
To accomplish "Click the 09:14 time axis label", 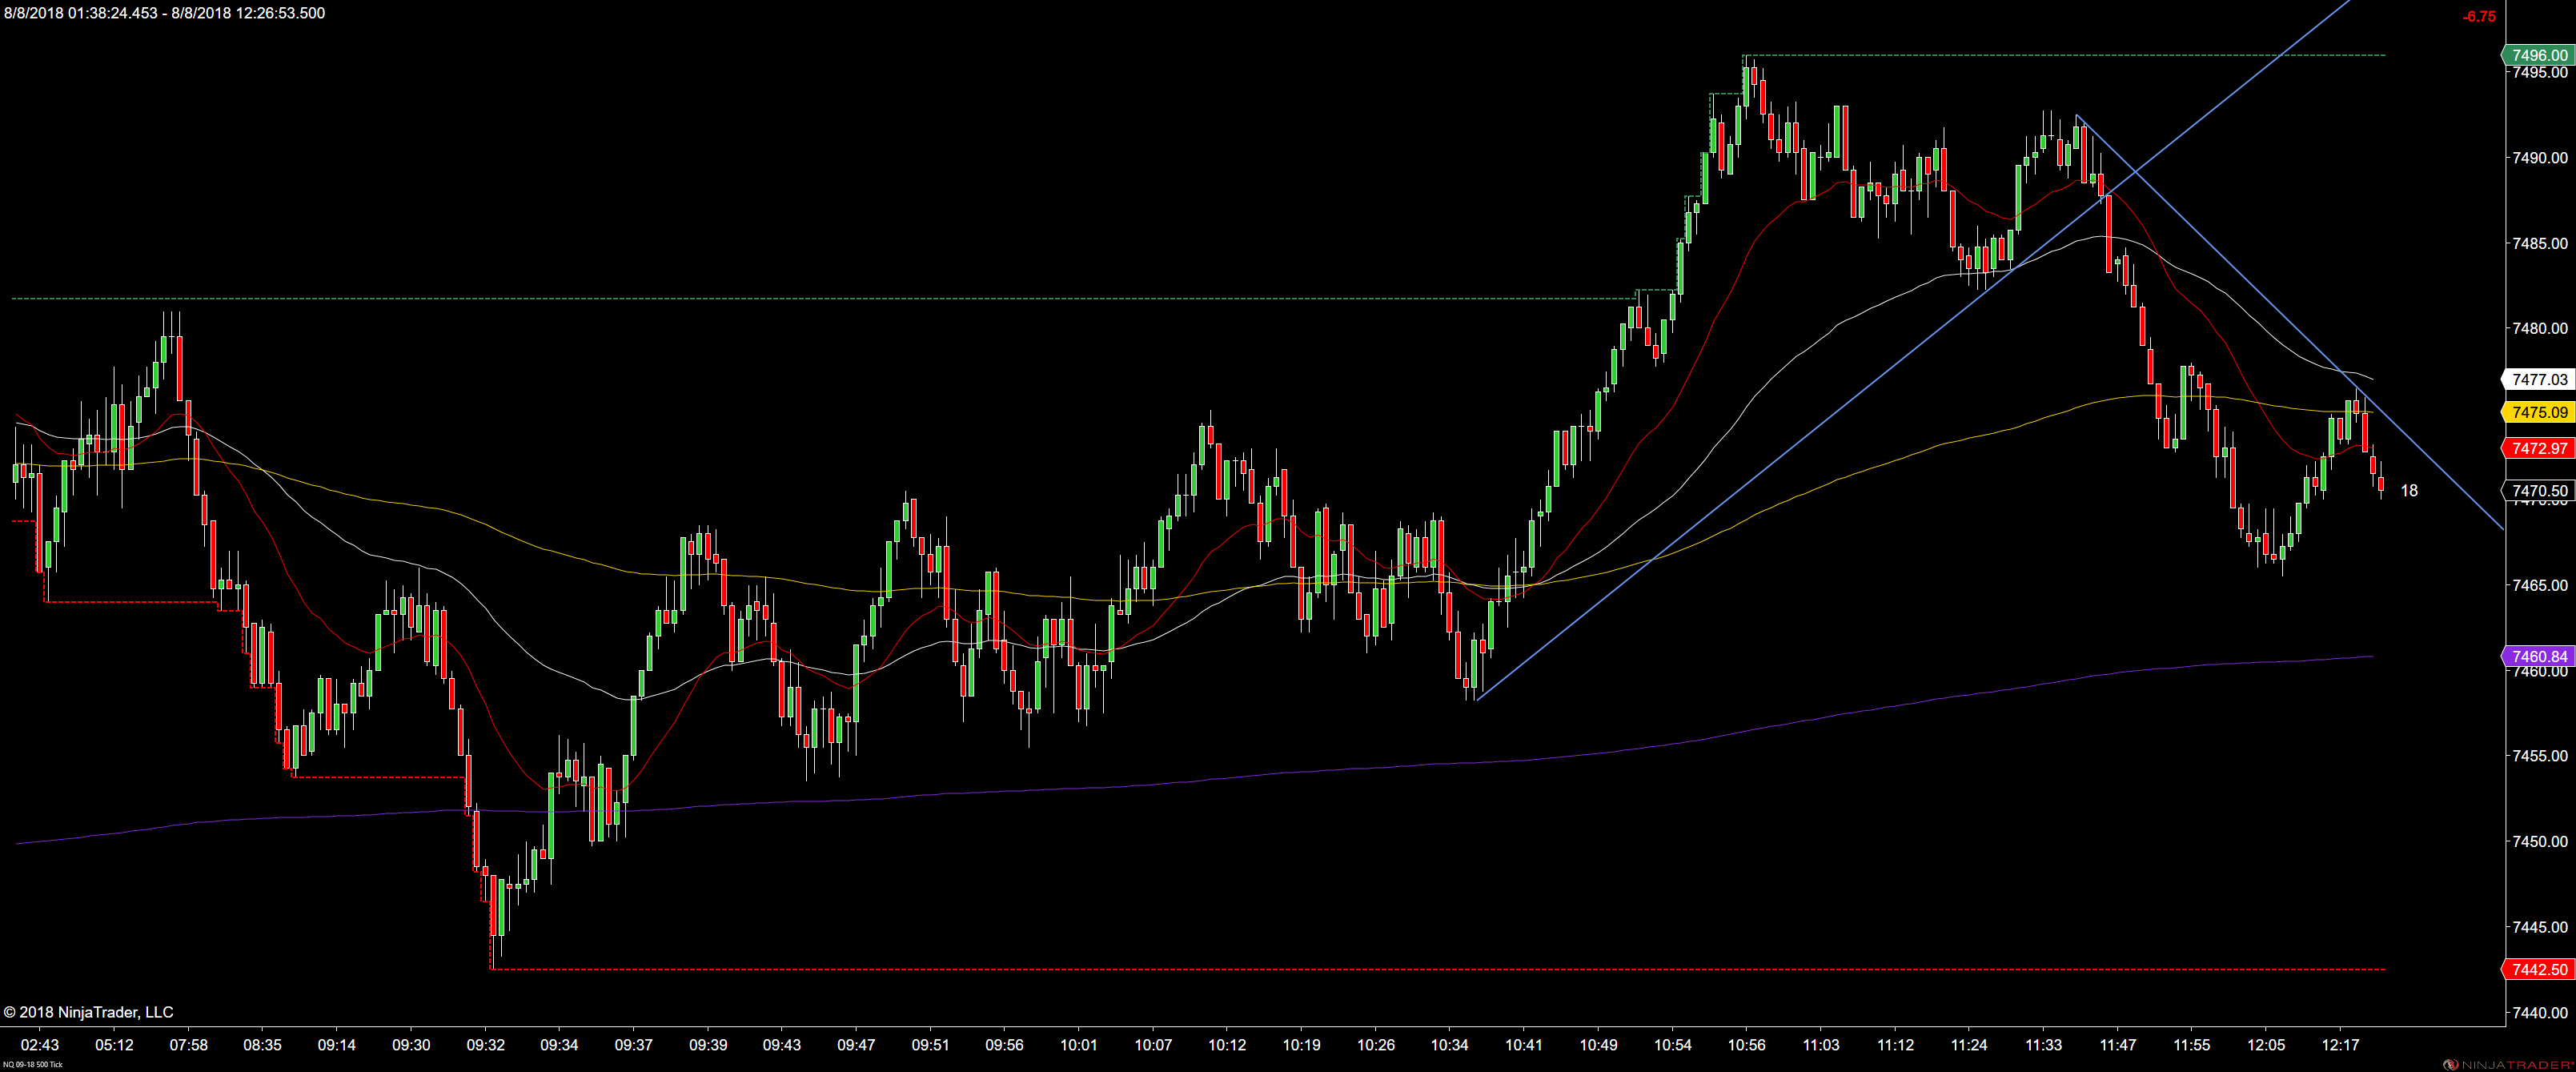I will (336, 1045).
